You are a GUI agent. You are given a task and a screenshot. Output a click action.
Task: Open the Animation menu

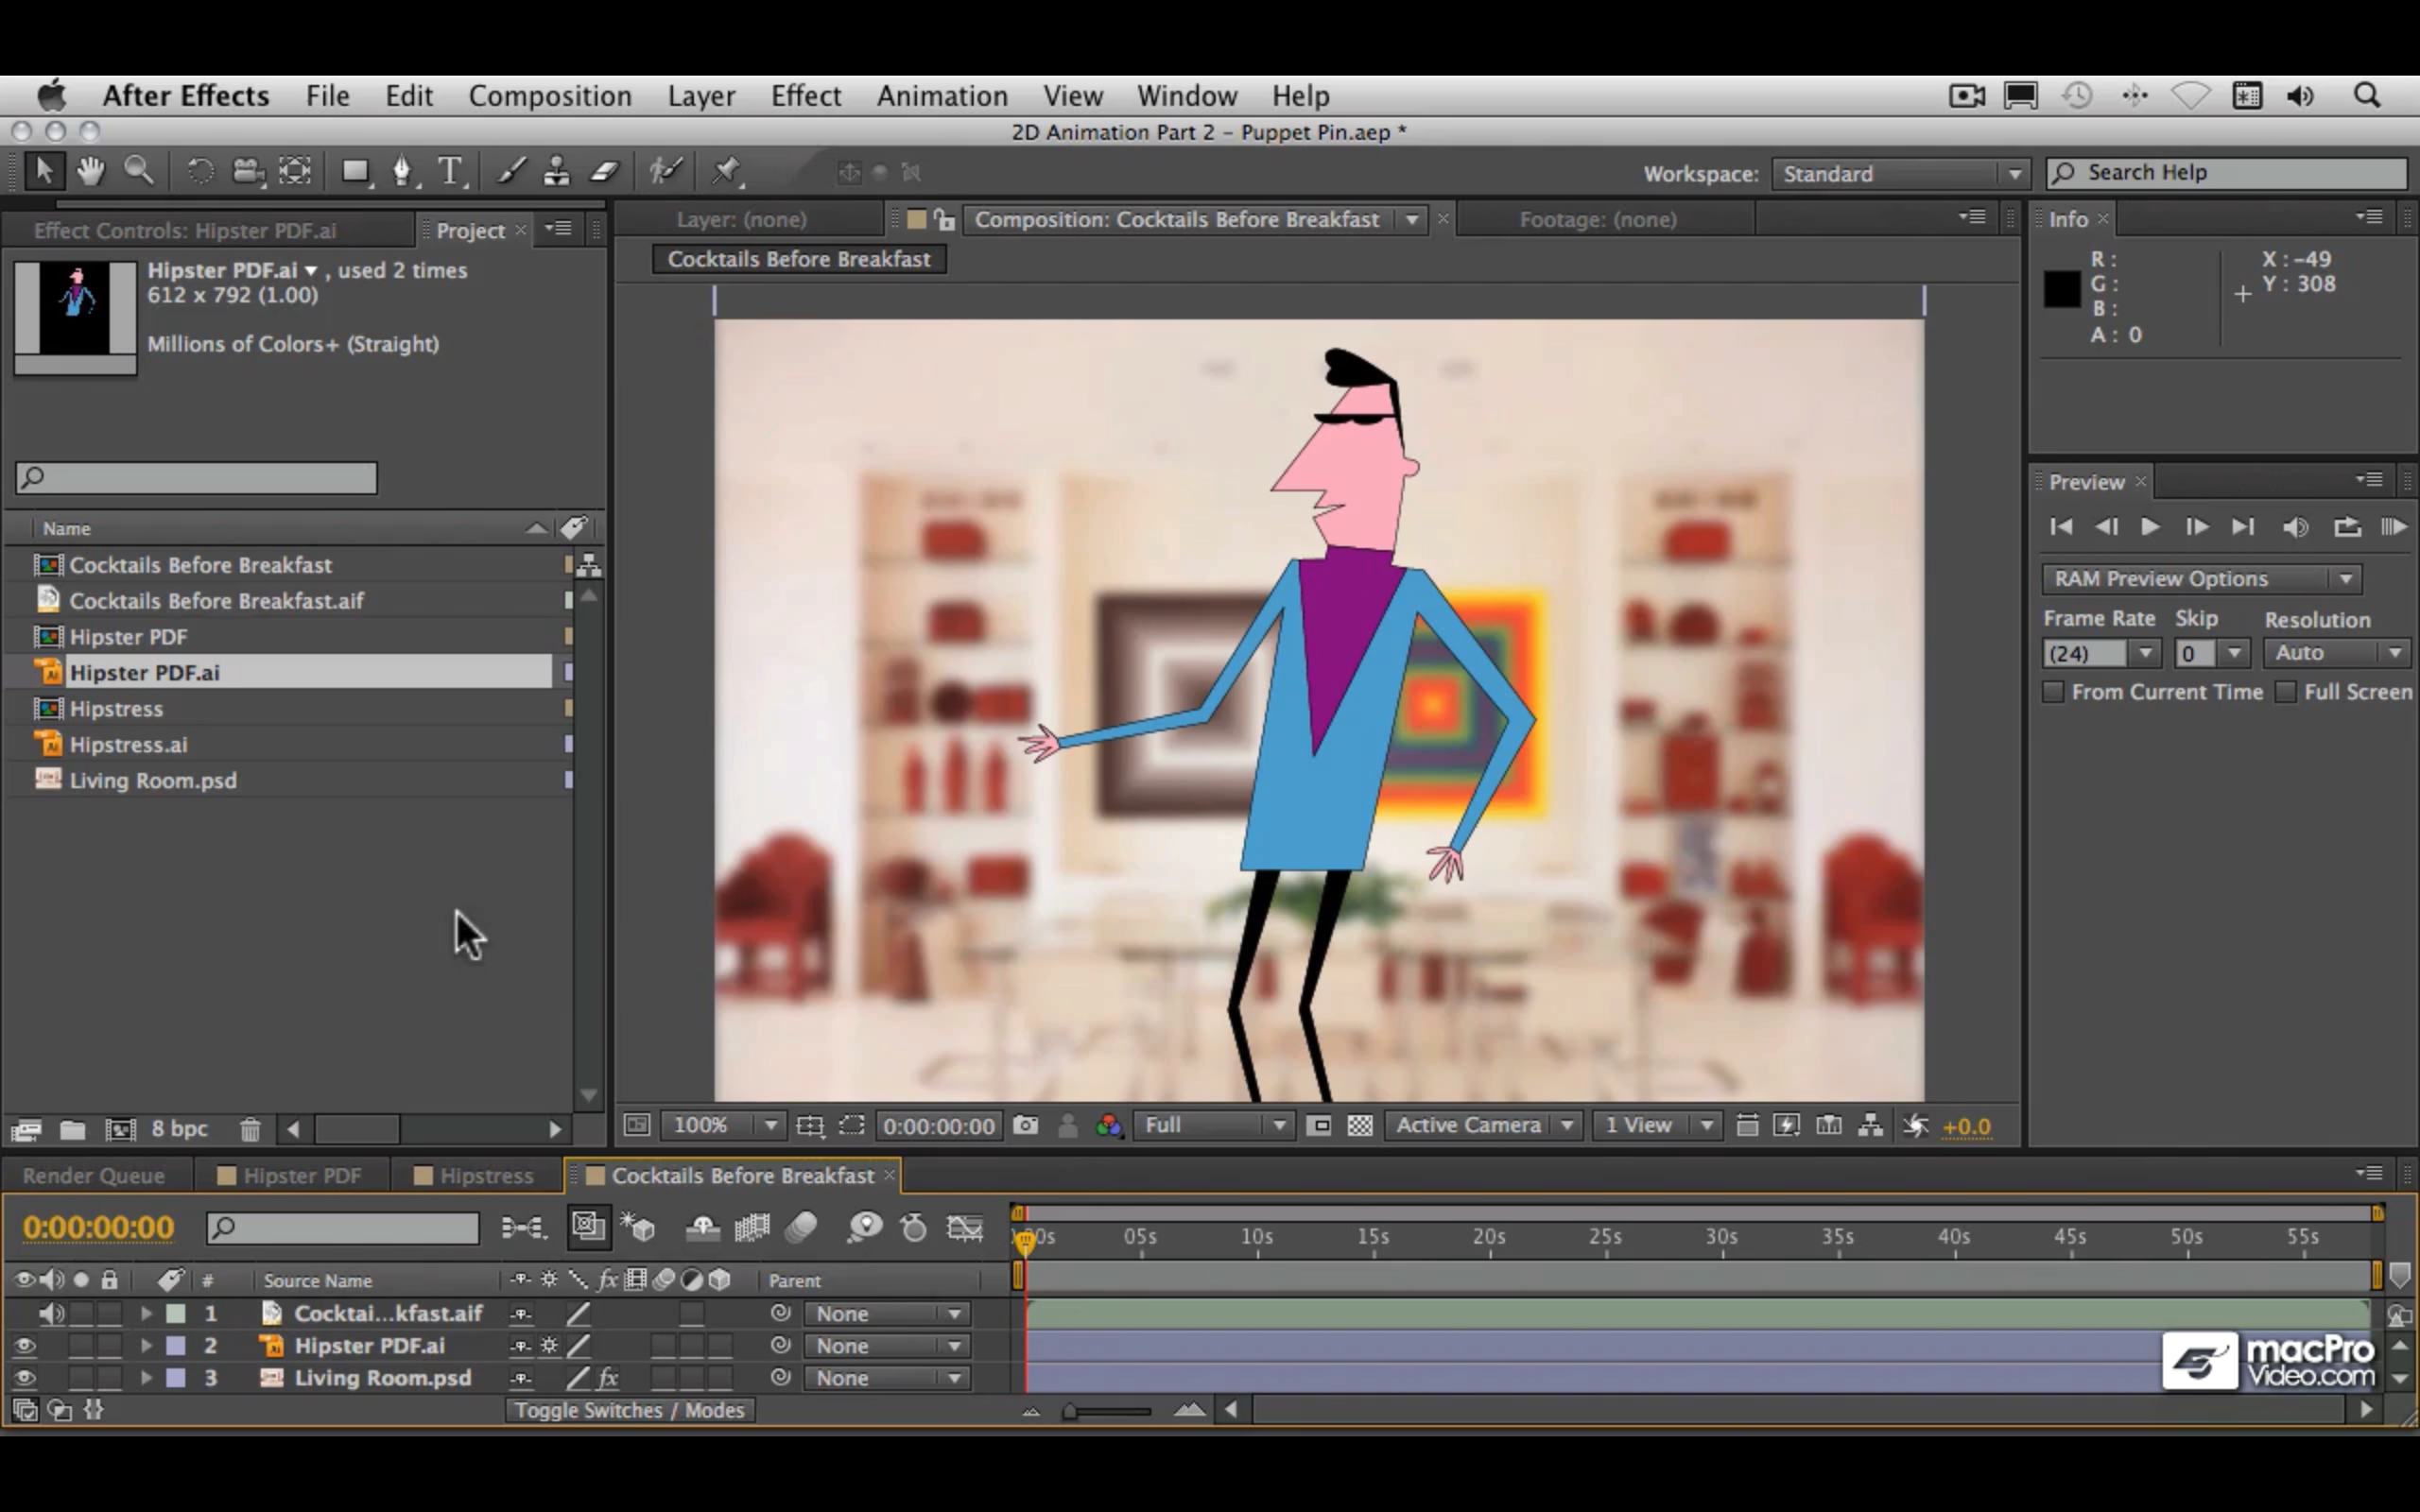(x=941, y=95)
